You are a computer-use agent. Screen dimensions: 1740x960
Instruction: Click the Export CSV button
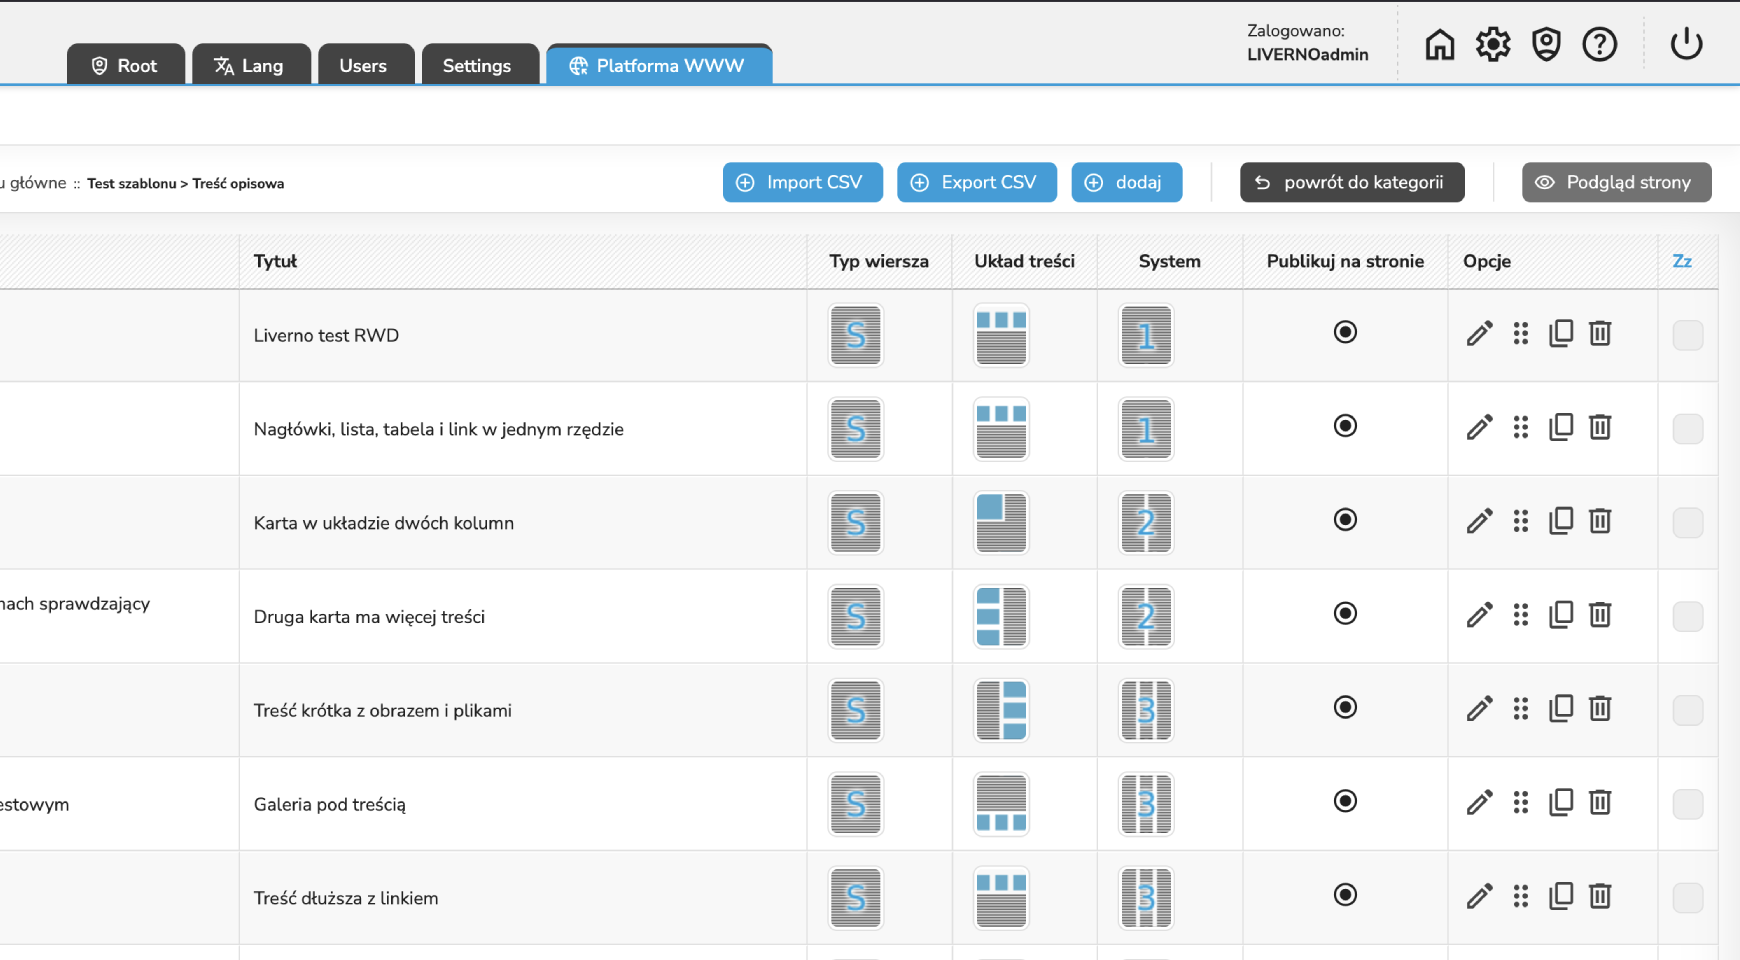(977, 182)
